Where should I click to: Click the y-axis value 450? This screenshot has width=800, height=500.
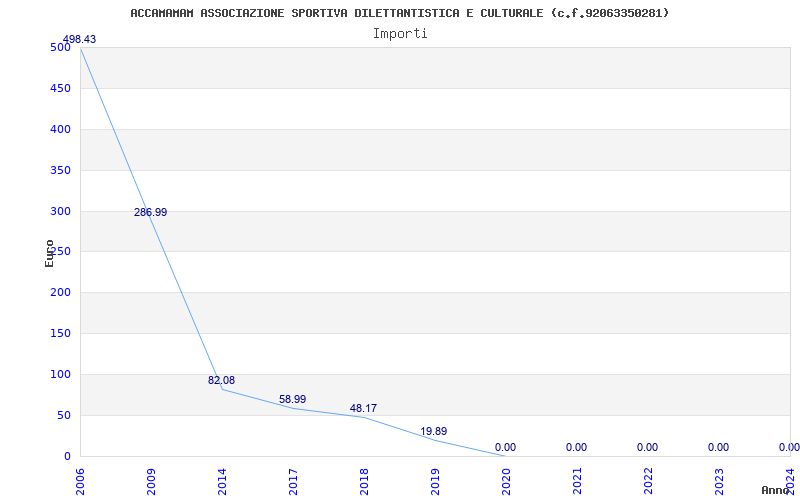[x=60, y=88]
